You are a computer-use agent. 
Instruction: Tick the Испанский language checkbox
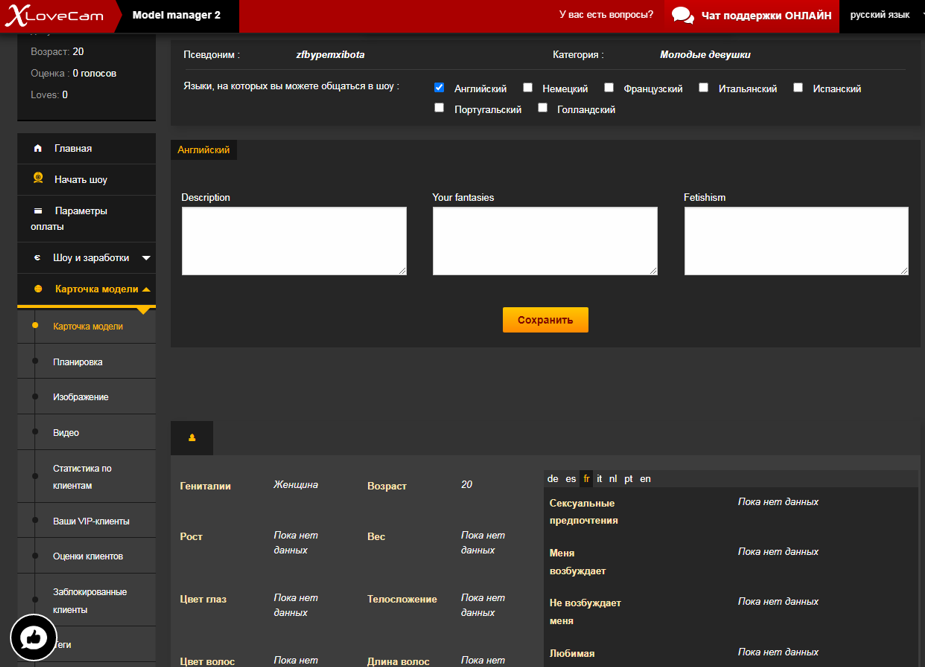pyautogui.click(x=798, y=87)
